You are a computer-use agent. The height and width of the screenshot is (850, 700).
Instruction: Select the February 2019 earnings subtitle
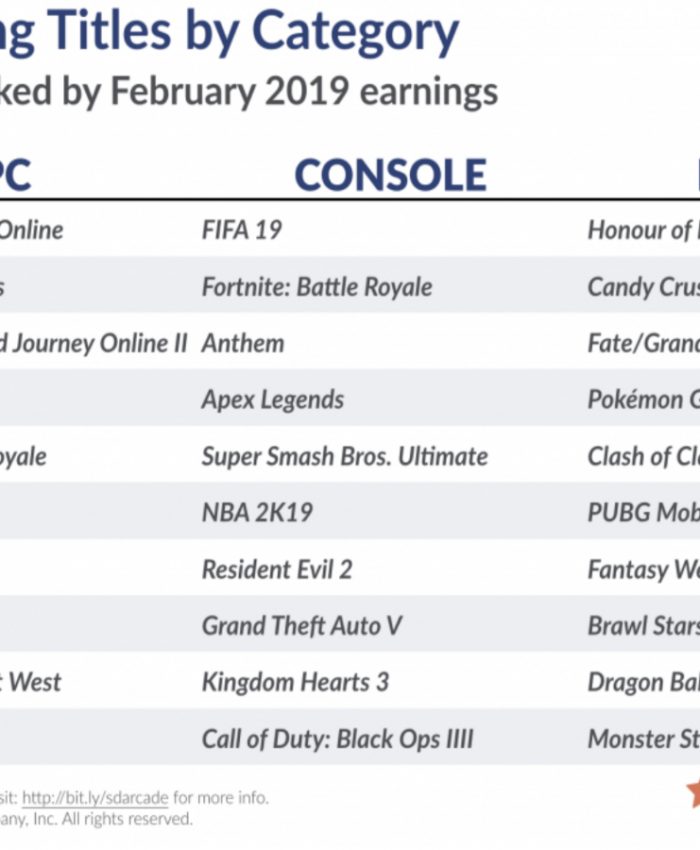tap(250, 91)
